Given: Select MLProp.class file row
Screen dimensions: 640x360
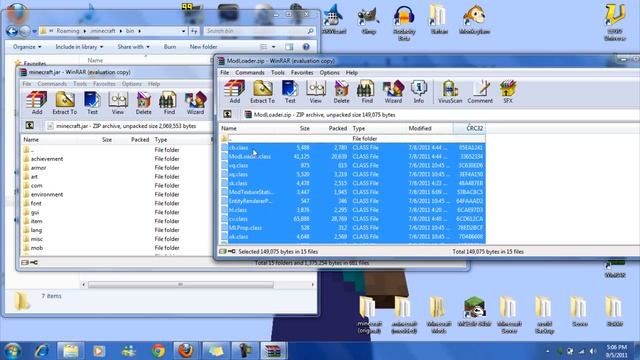Looking at the screenshot, I should [x=353, y=228].
